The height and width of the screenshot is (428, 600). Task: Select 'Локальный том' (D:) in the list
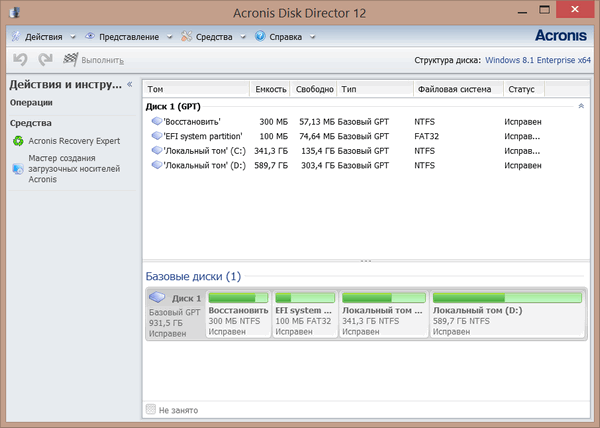(x=207, y=164)
